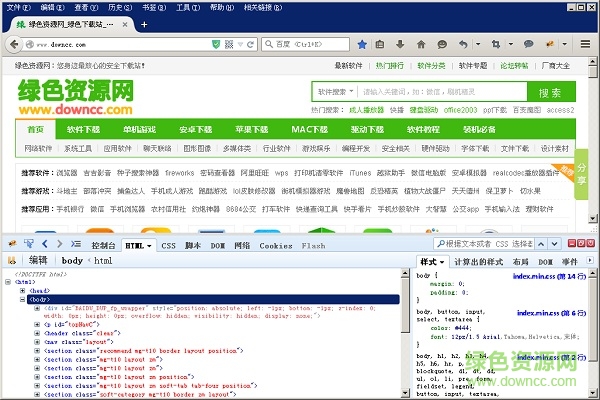Screen dimensions: 600x400
Task: Collapse the html node in the tree
Action: (x=8, y=282)
